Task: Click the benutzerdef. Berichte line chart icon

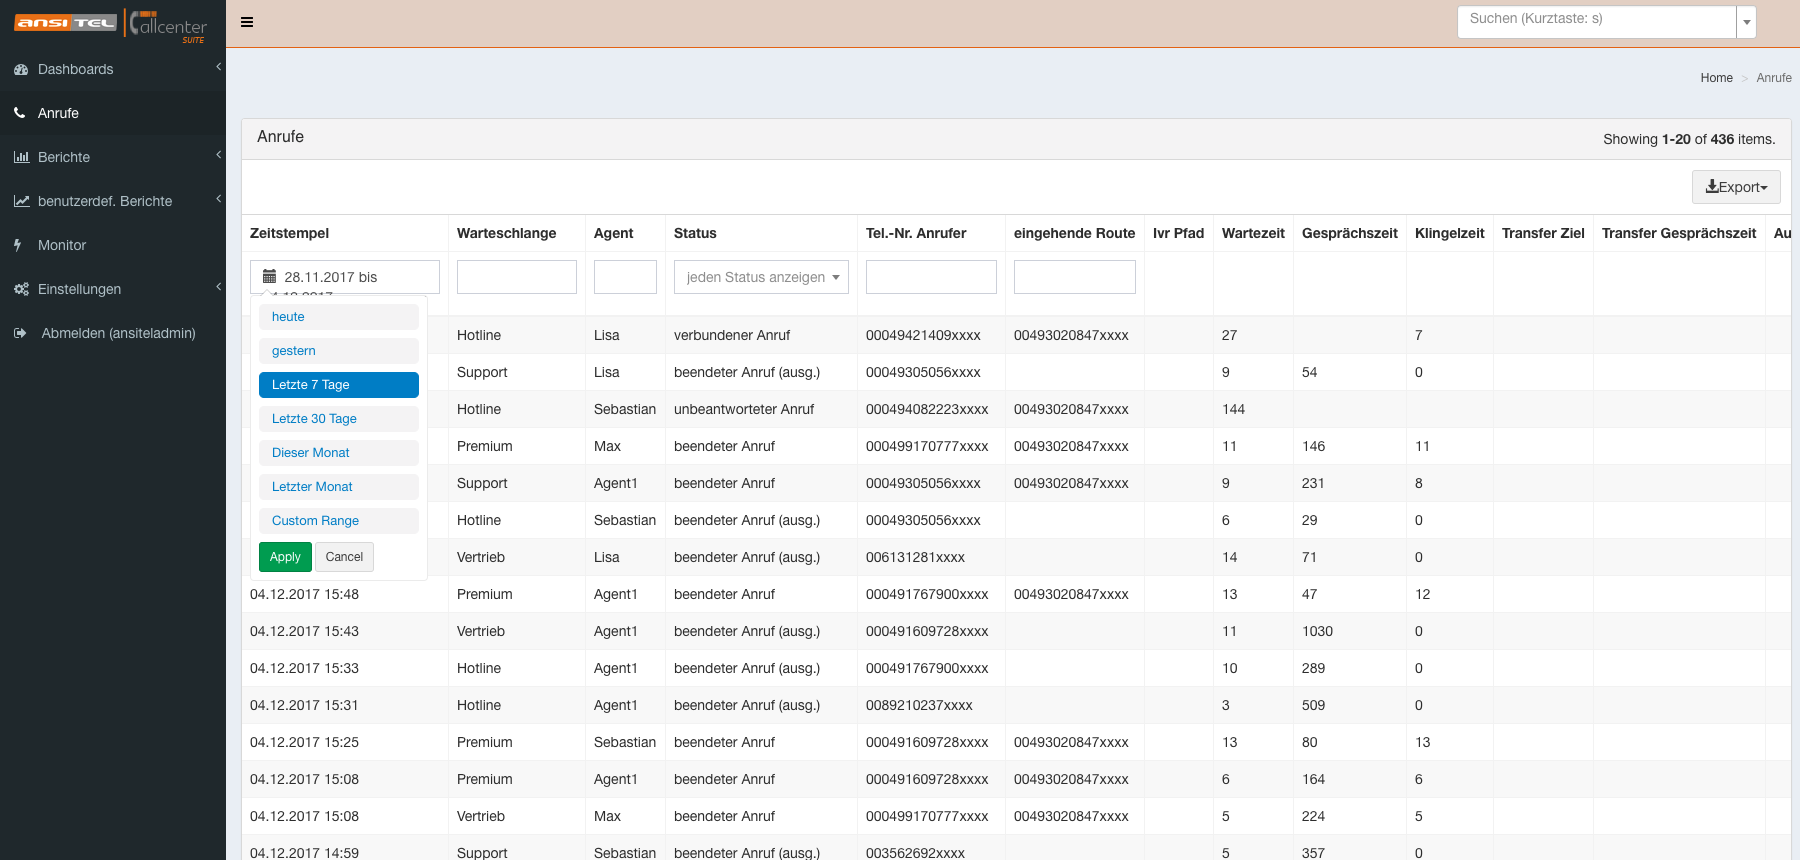Action: point(21,201)
